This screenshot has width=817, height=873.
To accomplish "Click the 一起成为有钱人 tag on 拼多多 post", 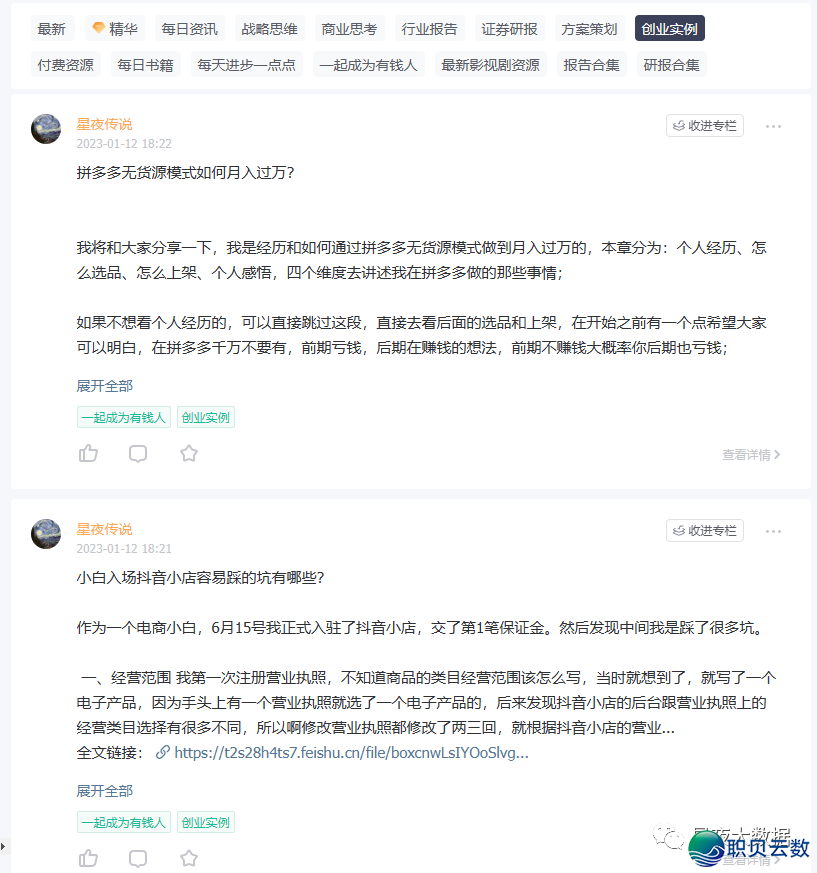I will pos(124,417).
